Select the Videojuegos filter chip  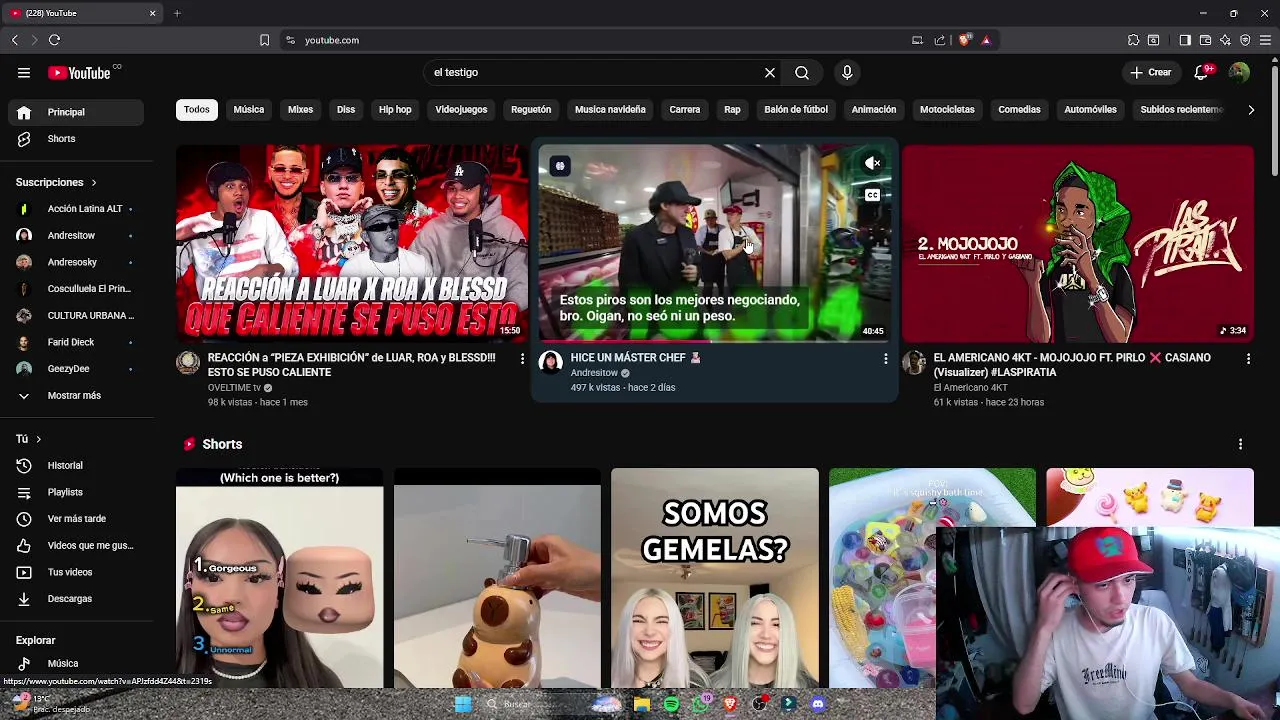[461, 109]
